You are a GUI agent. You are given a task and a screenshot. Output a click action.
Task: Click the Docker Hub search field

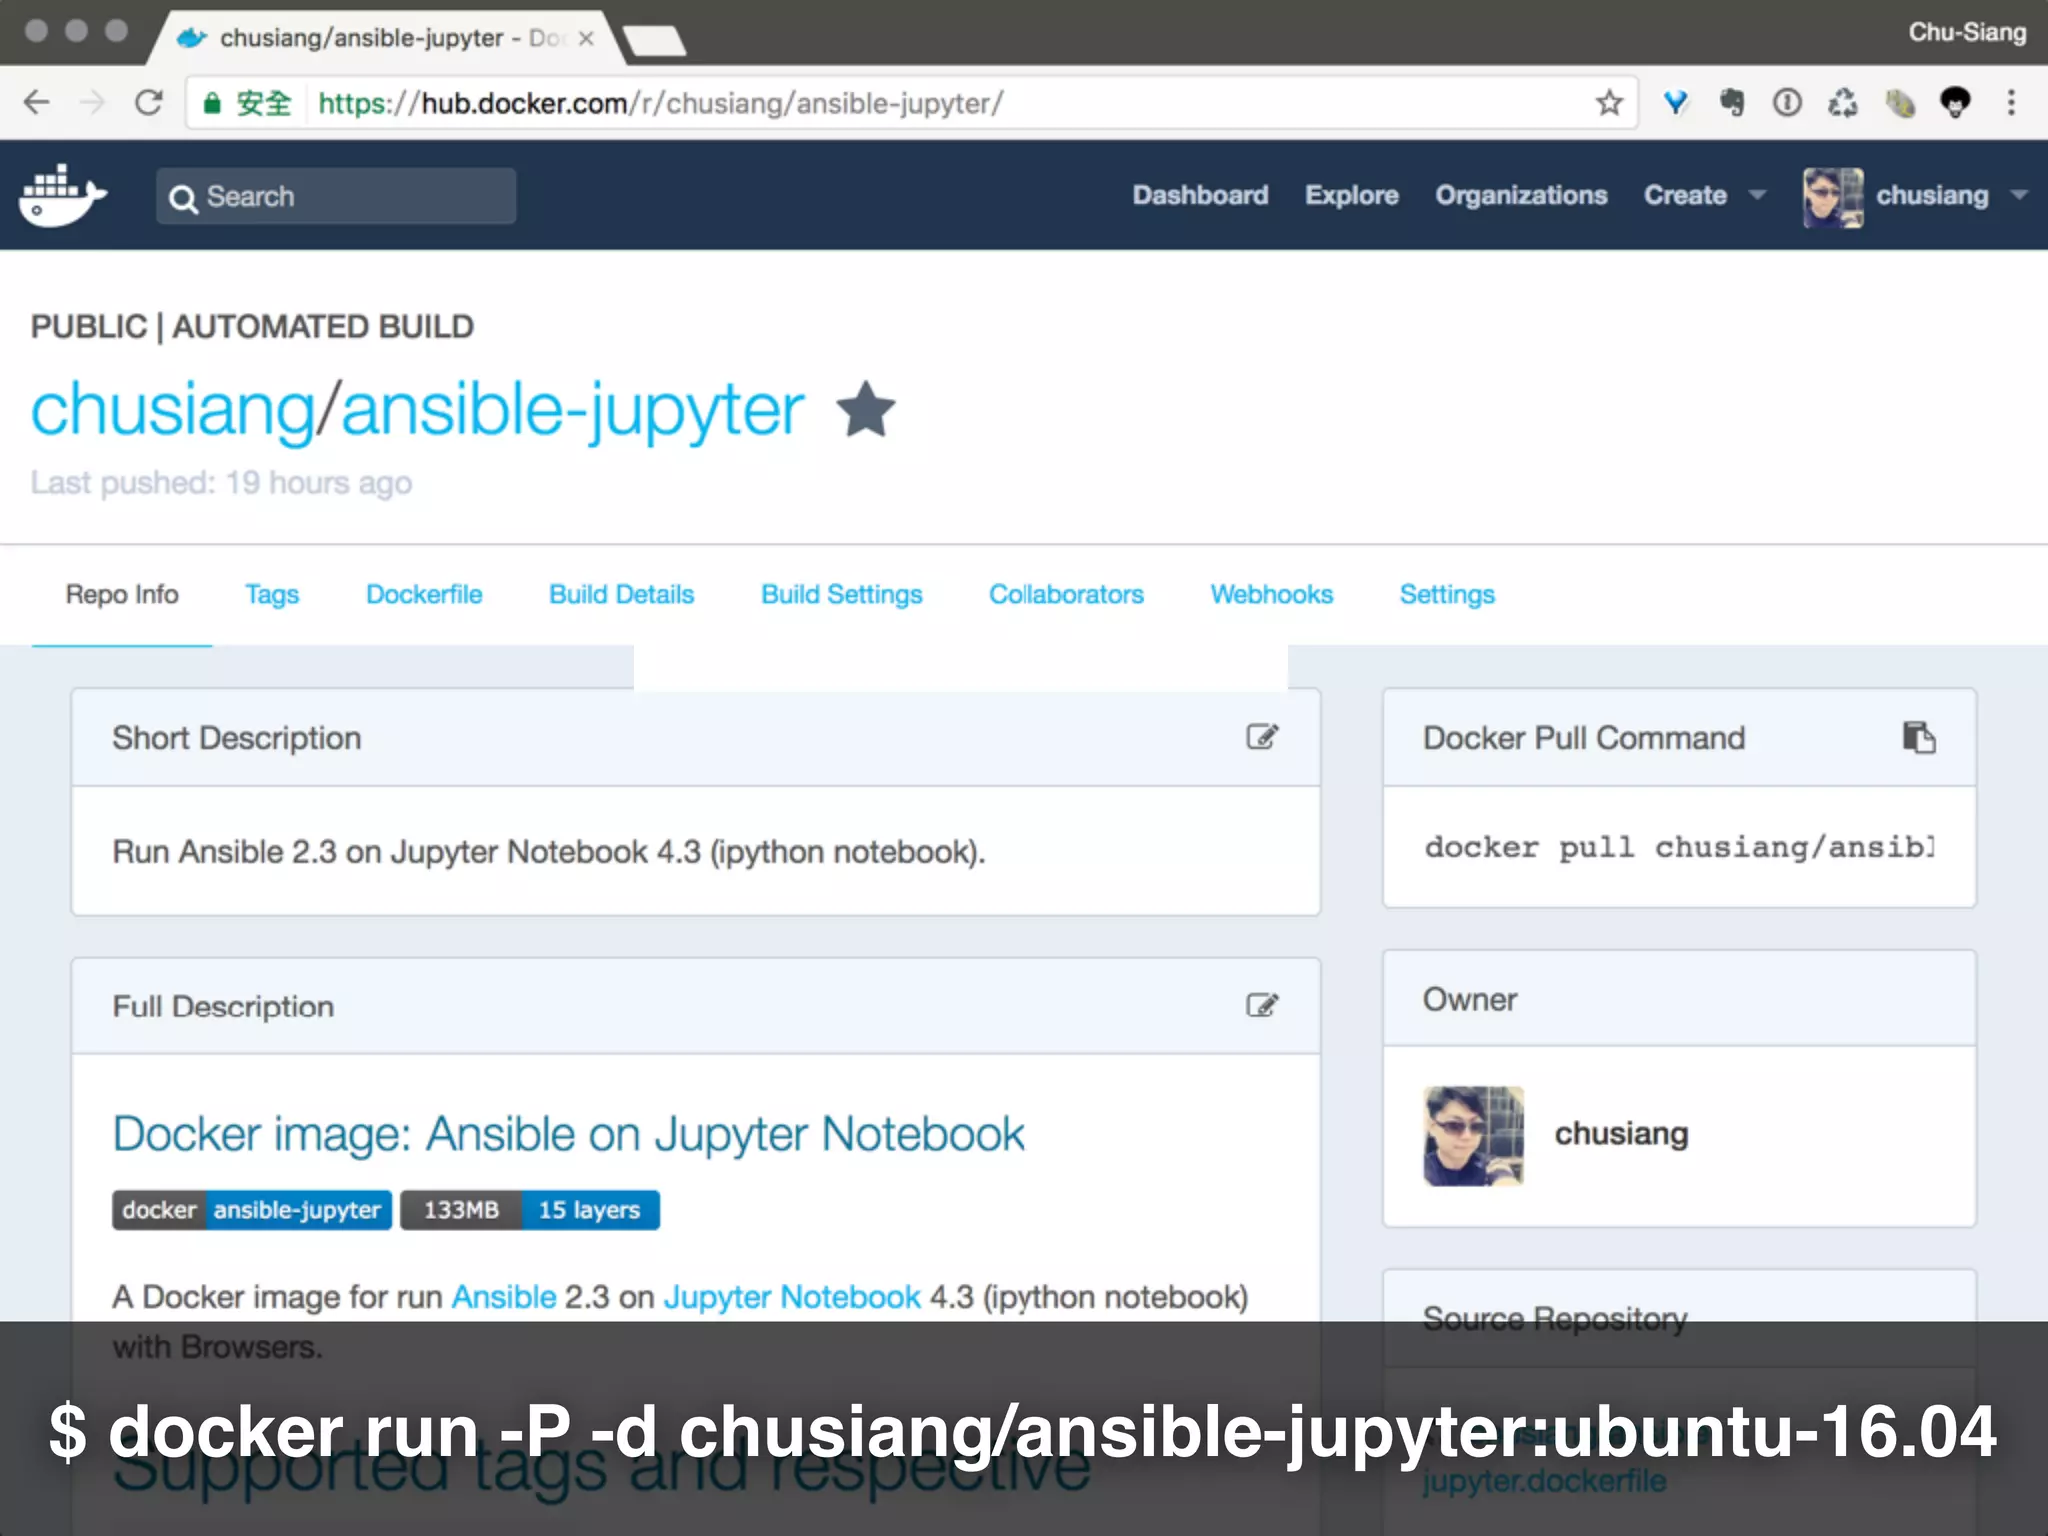click(336, 196)
